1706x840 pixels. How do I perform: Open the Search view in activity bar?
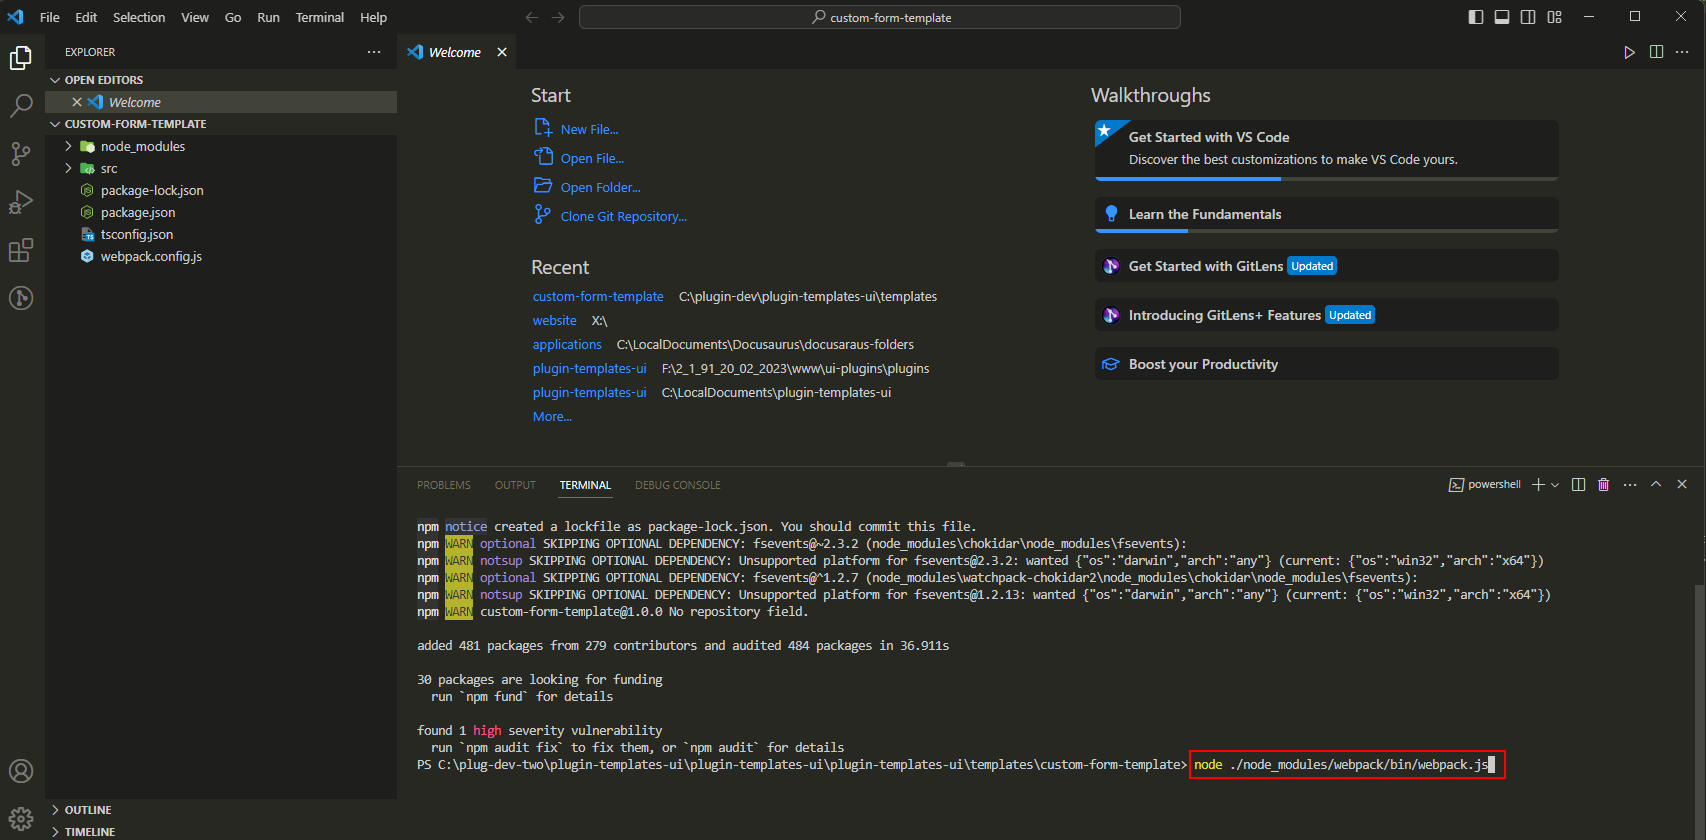click(x=21, y=106)
